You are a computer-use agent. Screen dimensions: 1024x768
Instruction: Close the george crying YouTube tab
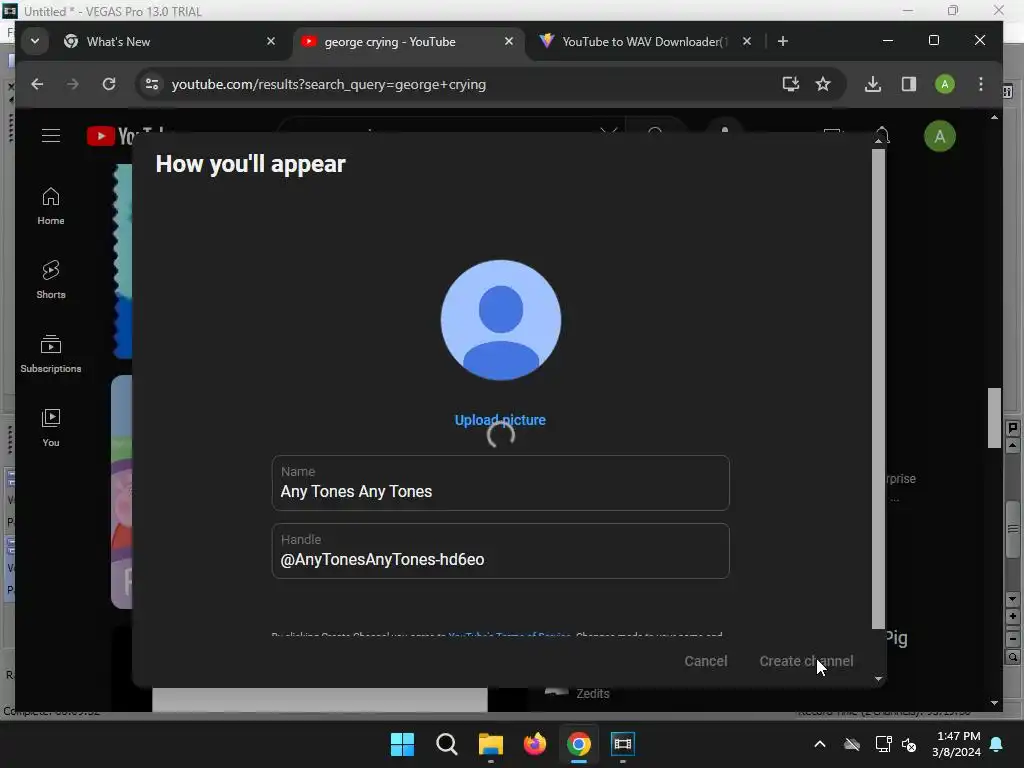509,41
